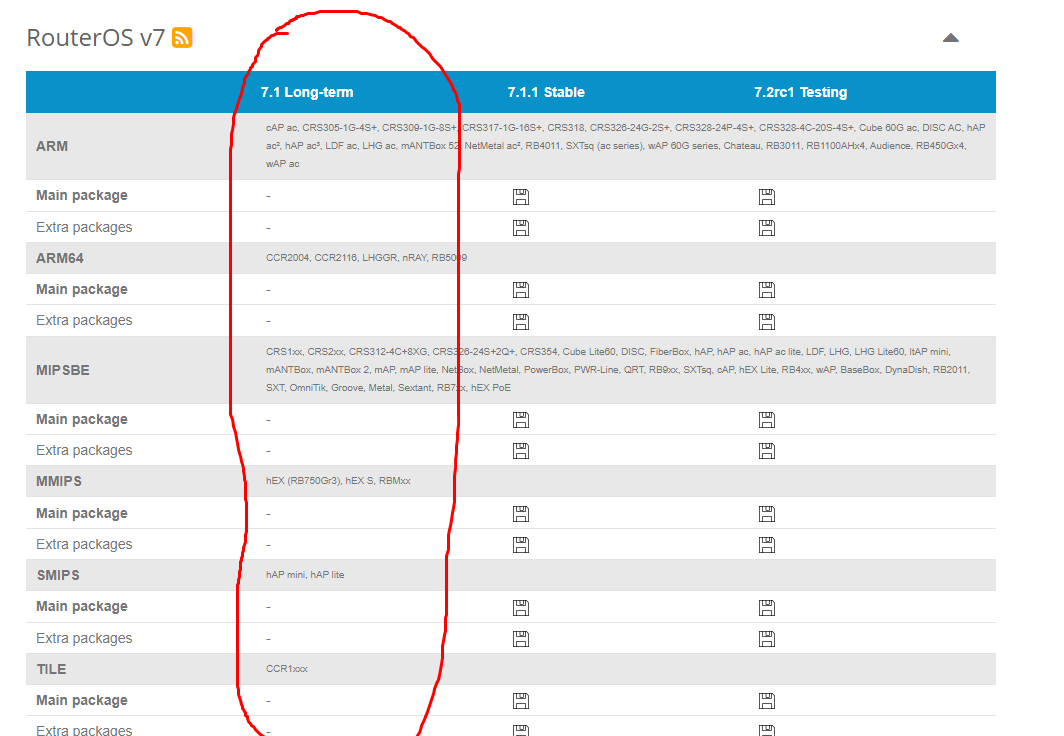Image resolution: width=1064 pixels, height=736 pixels.
Task: Click the MIPSBE device list starting 'CRS1xx'
Action: click(618, 370)
